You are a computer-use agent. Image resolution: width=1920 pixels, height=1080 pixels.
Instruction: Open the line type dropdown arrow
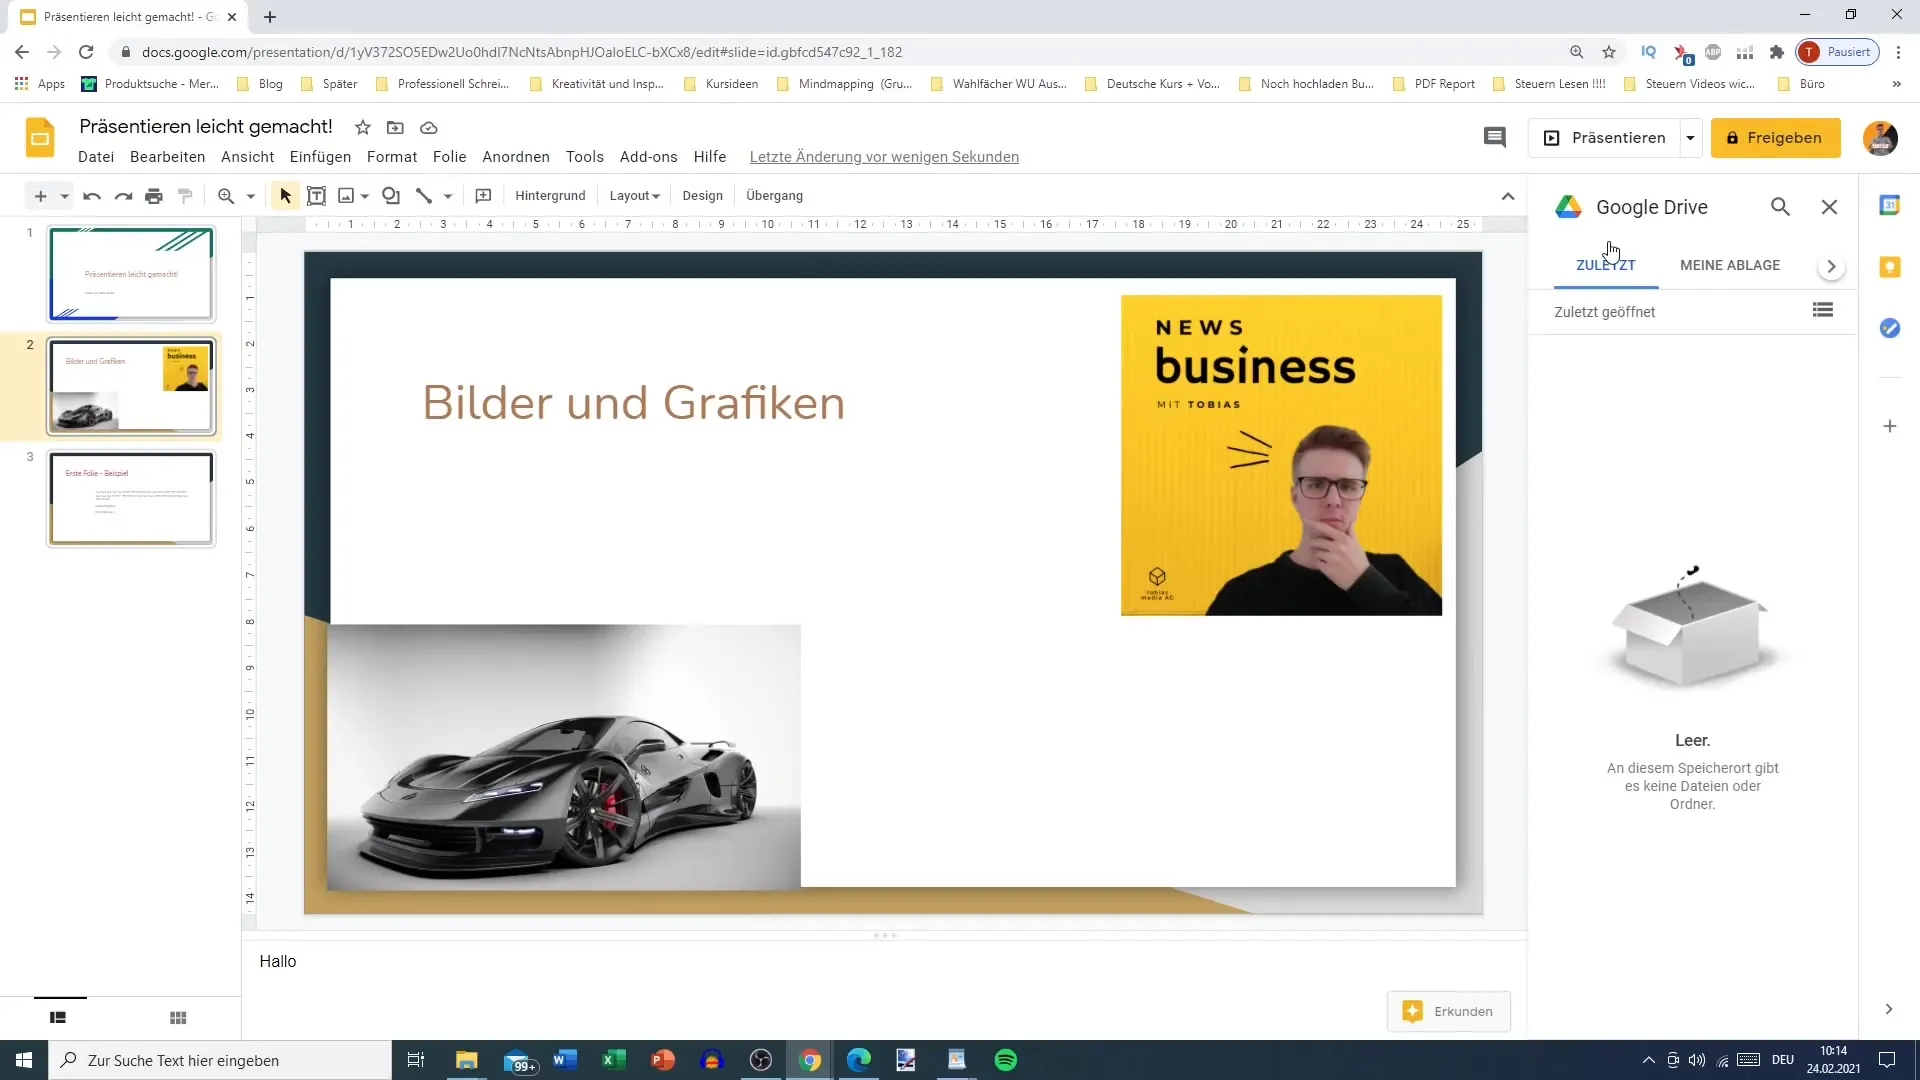448,196
